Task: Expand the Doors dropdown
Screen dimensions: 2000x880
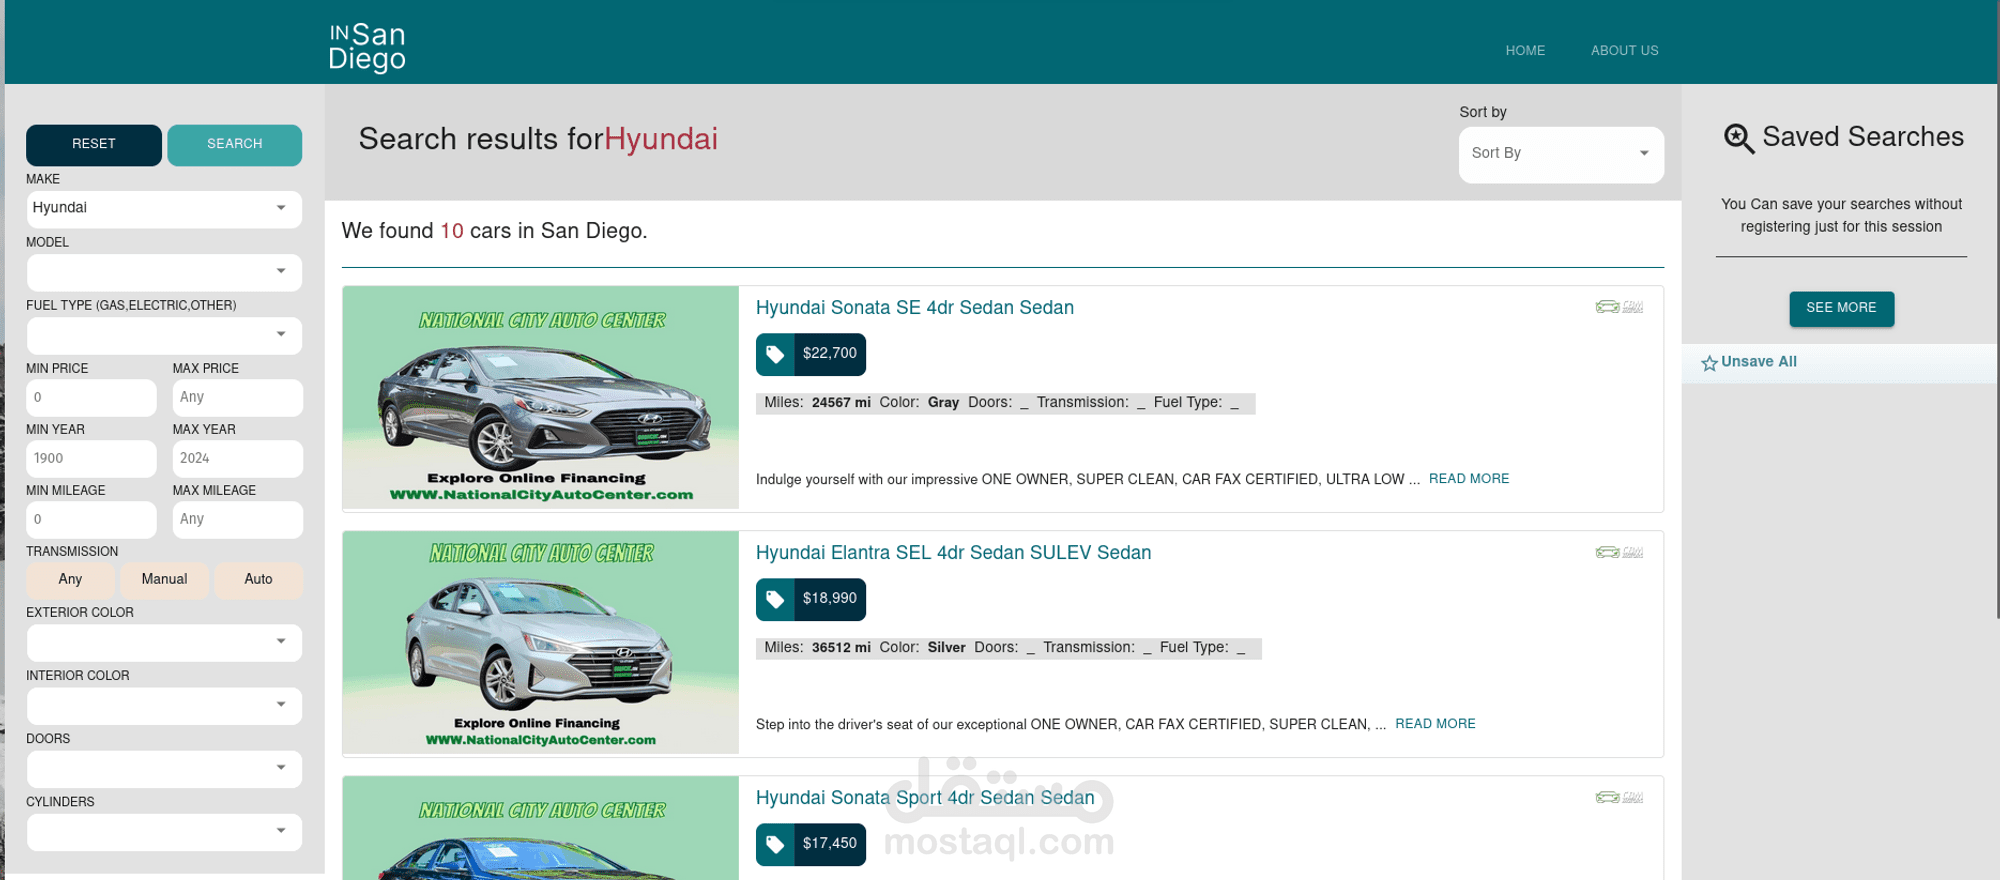Action: coord(164,769)
